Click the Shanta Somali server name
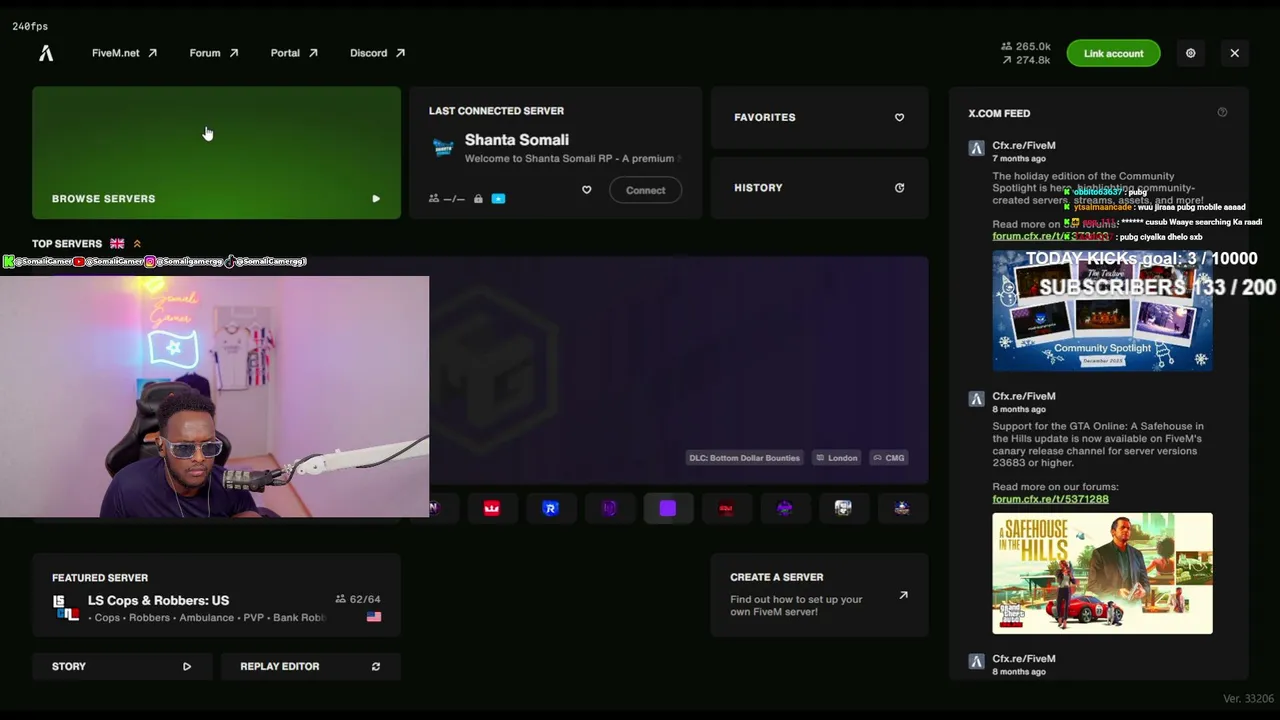 coord(517,140)
